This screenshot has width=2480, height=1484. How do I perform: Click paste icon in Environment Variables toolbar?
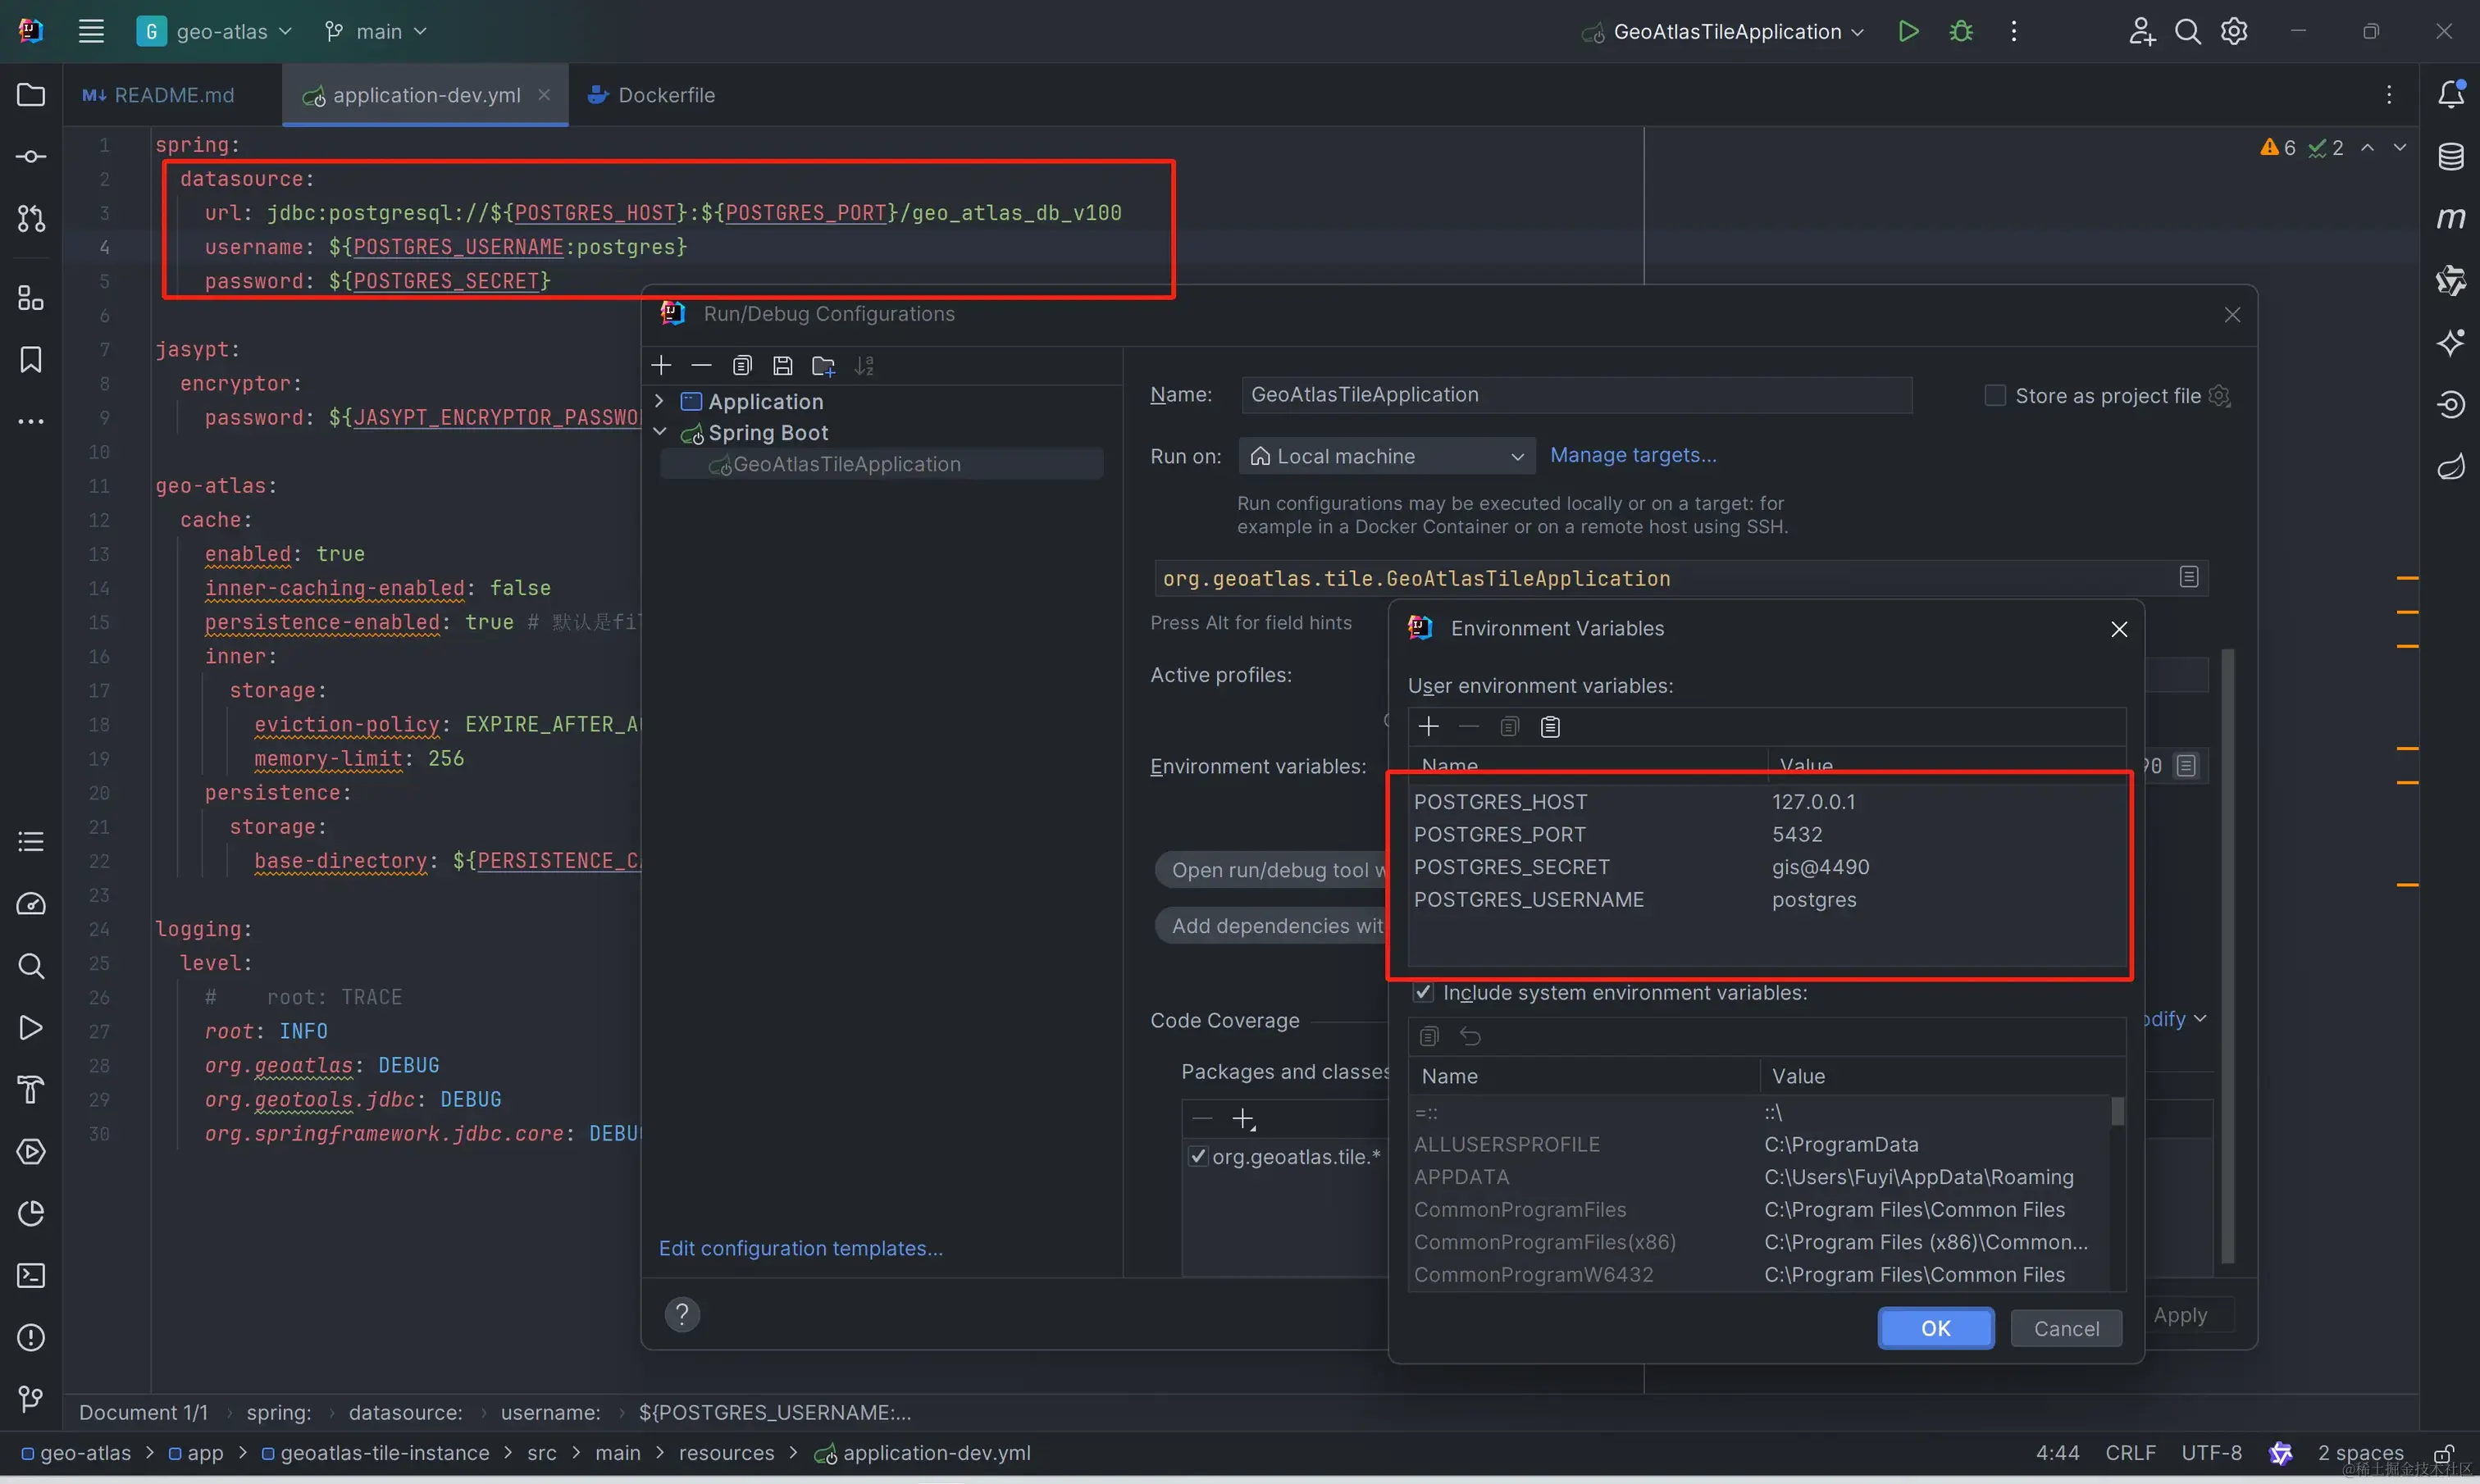(x=1550, y=727)
